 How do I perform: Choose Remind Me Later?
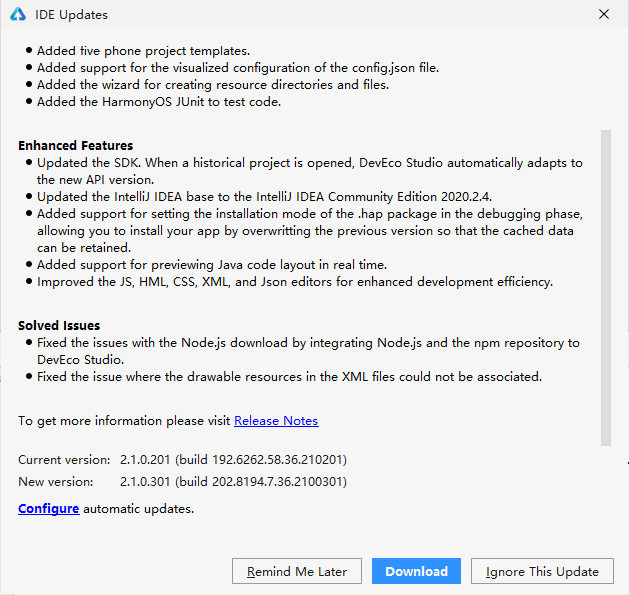pos(296,571)
